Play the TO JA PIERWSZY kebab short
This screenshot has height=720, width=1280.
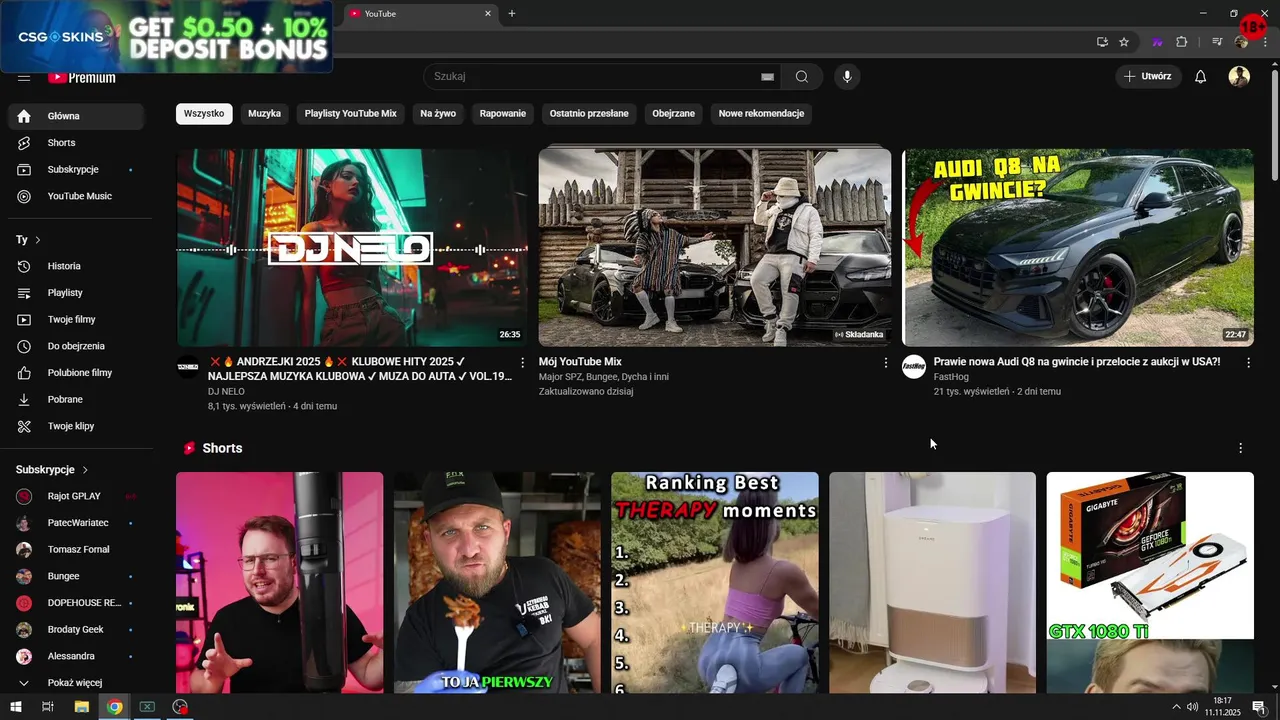click(x=497, y=583)
